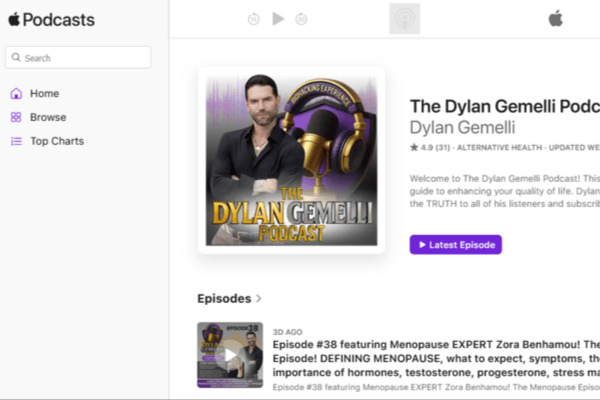Click the Home house icon
Viewport: 600px width, 400px height.
pos(16,93)
